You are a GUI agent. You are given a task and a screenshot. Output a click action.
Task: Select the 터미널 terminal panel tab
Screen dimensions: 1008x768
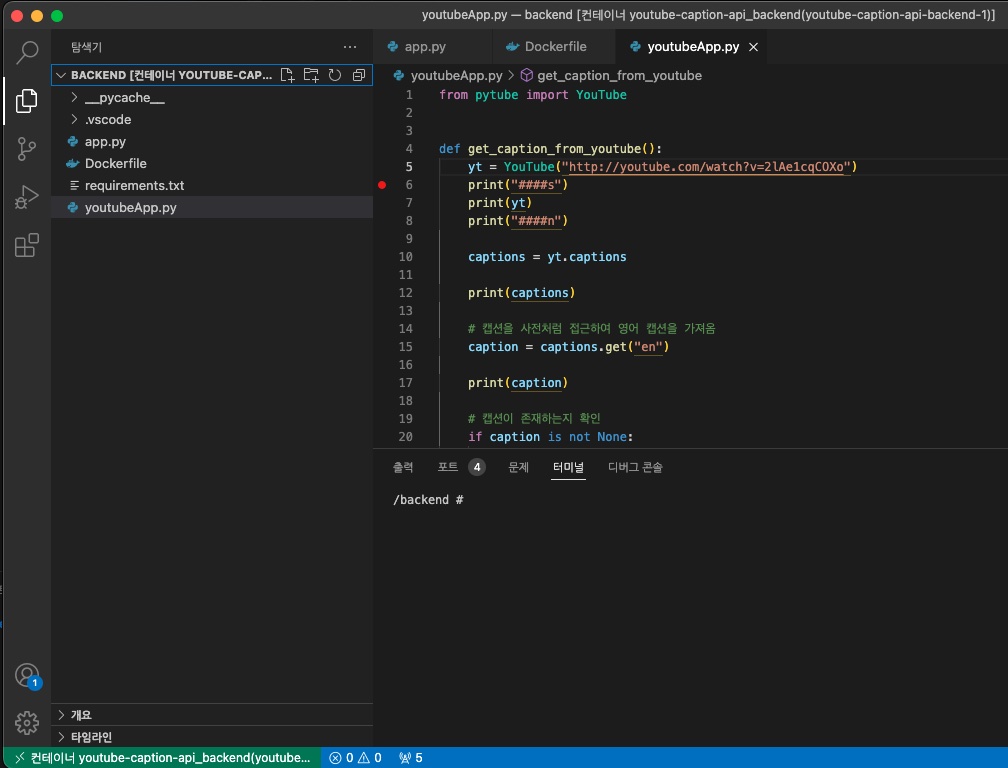coord(568,467)
